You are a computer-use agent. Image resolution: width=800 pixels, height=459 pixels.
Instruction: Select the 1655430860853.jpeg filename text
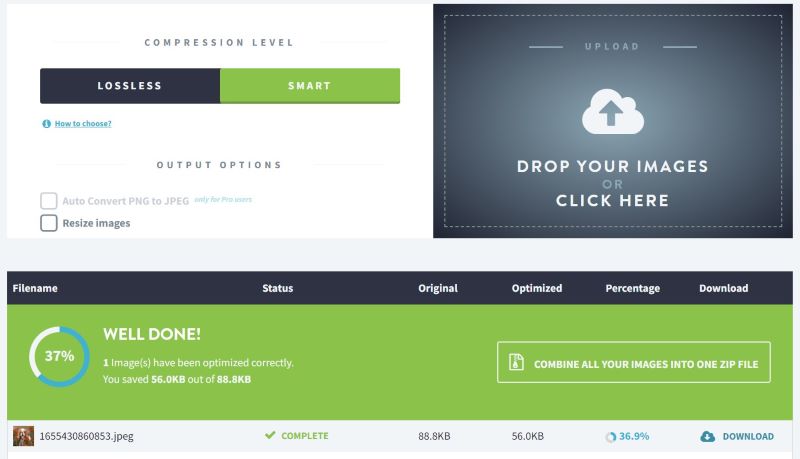coord(85,437)
